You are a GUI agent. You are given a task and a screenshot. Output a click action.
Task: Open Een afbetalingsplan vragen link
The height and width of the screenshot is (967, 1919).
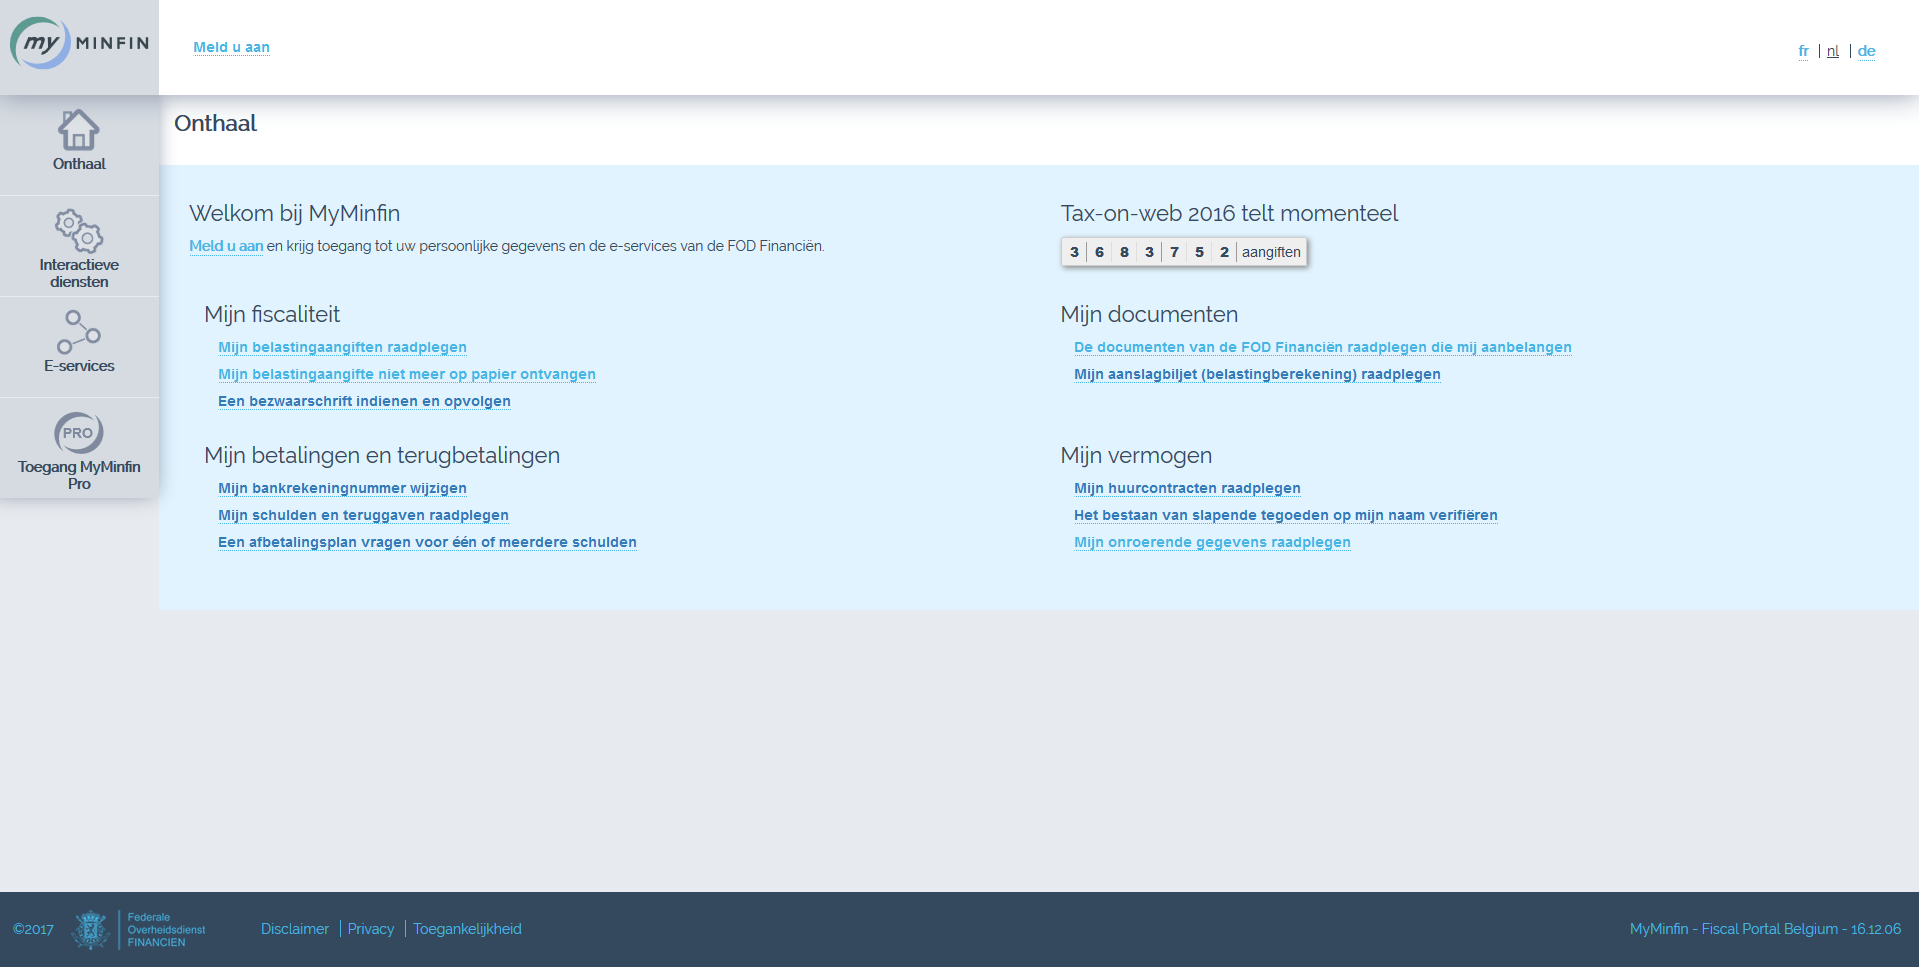[x=427, y=542]
